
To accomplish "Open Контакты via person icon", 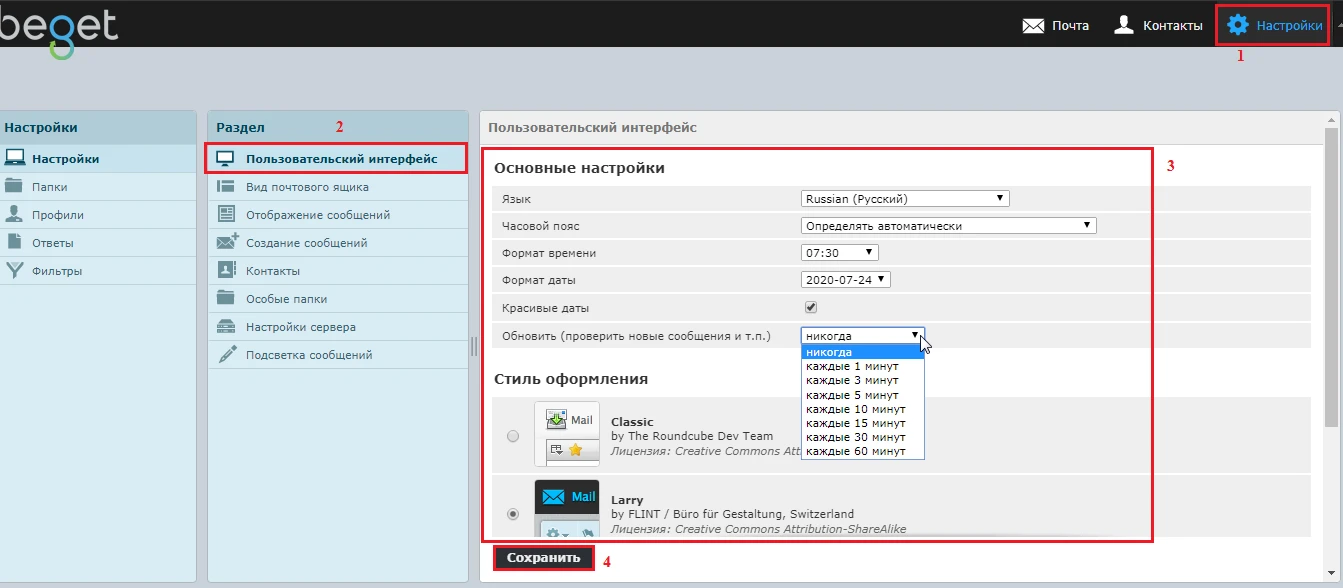I will pos(1124,25).
